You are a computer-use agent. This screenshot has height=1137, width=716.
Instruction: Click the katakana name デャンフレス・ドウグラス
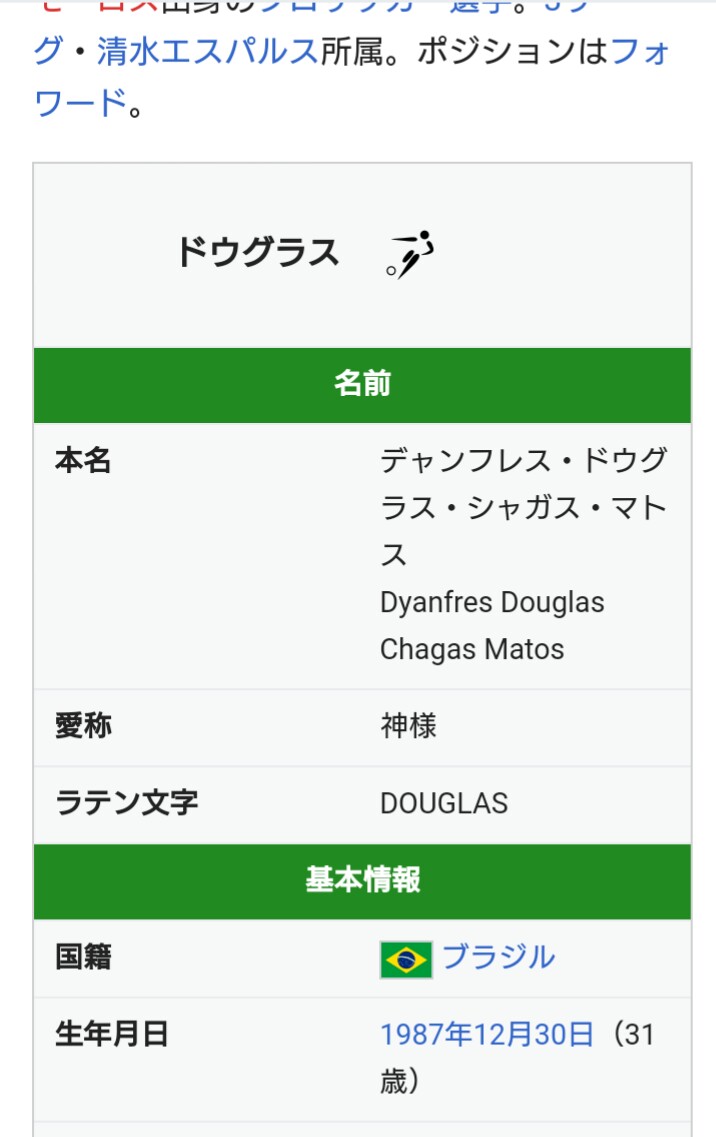coord(522,461)
